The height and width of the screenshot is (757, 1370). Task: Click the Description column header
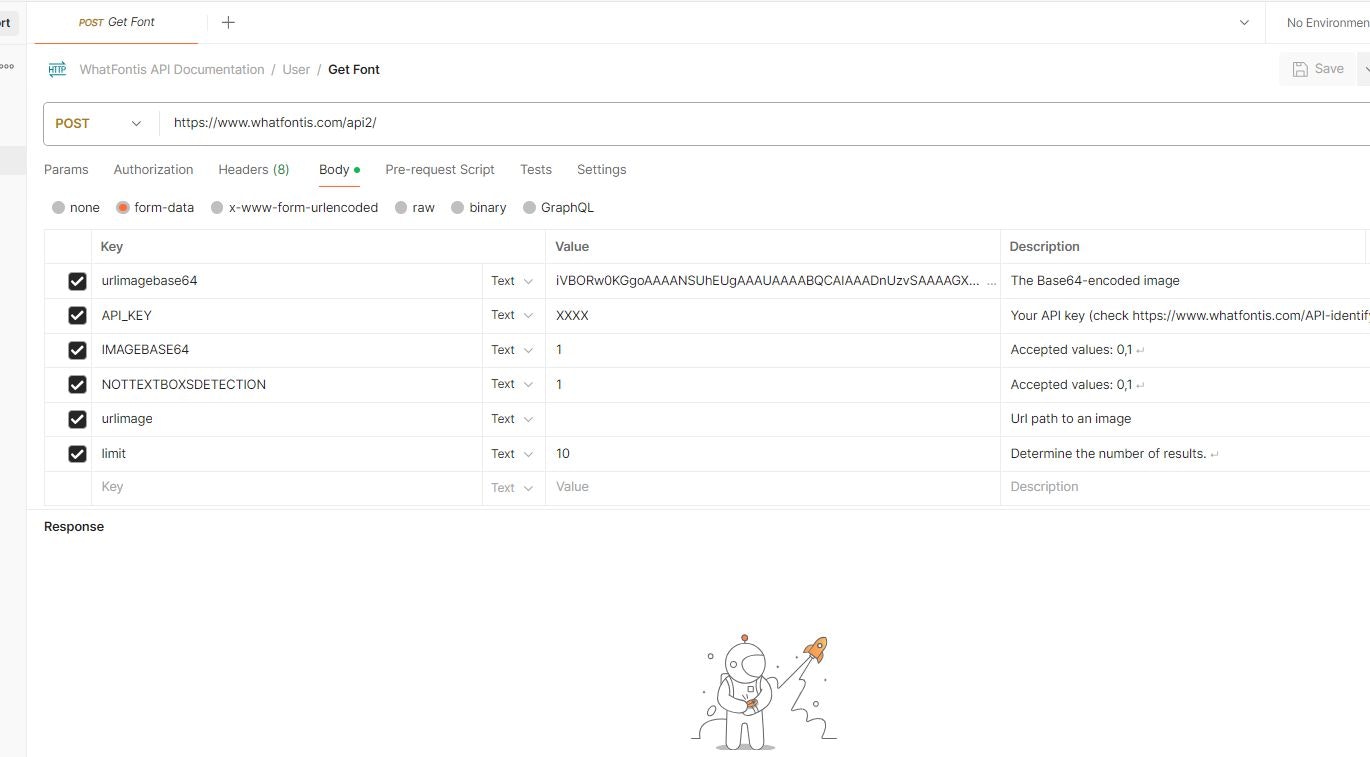point(1044,246)
